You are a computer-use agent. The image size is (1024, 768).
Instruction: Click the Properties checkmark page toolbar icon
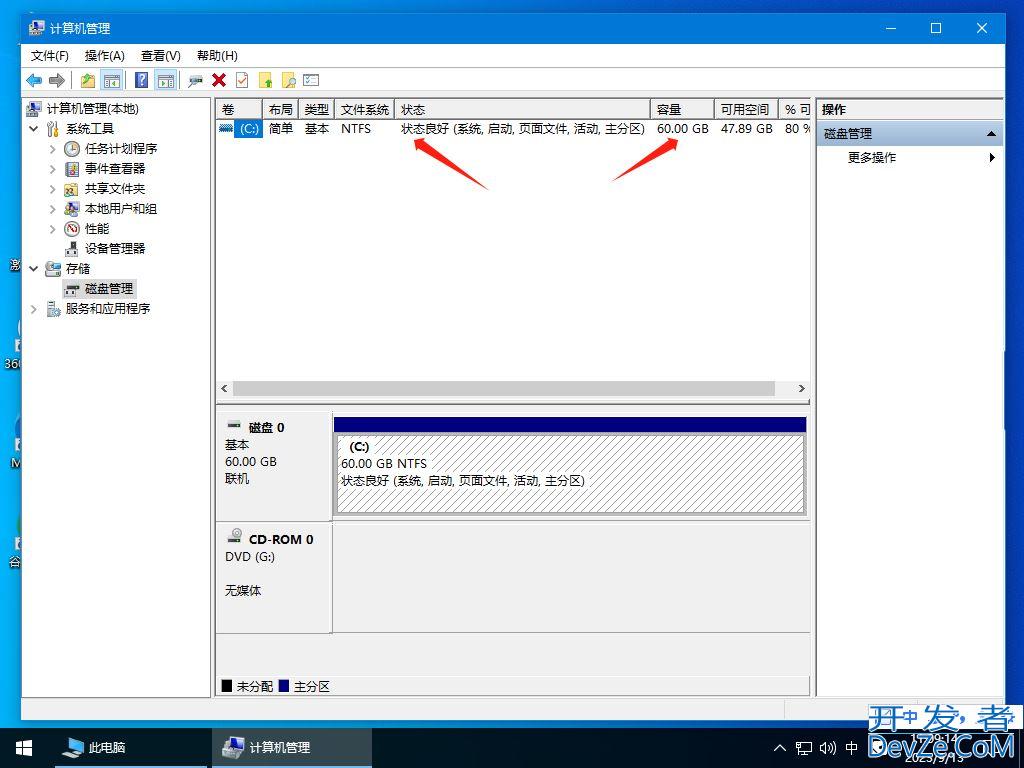pyautogui.click(x=242, y=80)
